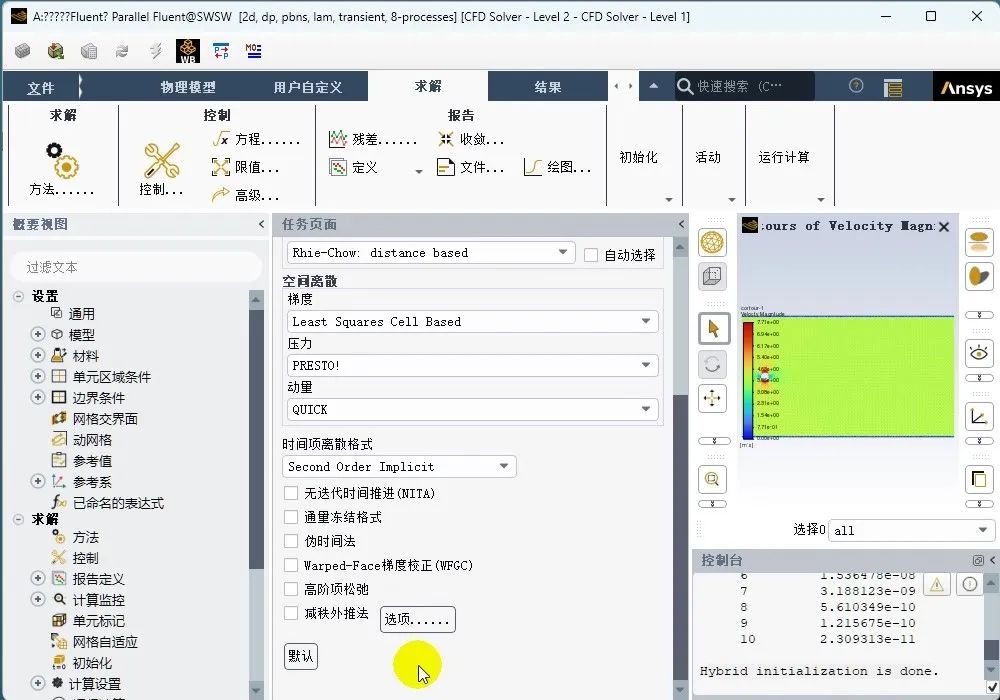Open the 动量 QUICK dropdown
The height and width of the screenshot is (700, 1000).
click(x=473, y=410)
